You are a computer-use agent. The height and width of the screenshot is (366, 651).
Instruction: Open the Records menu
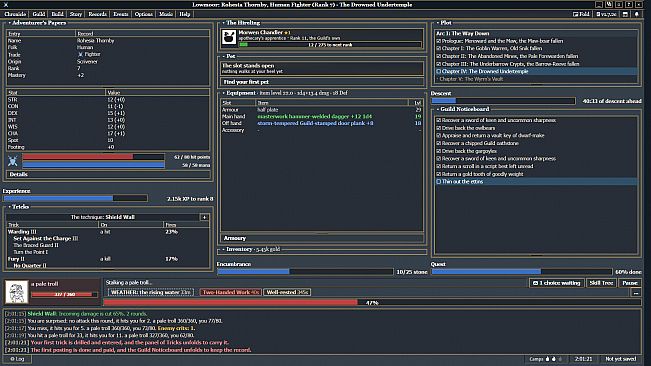click(x=98, y=14)
